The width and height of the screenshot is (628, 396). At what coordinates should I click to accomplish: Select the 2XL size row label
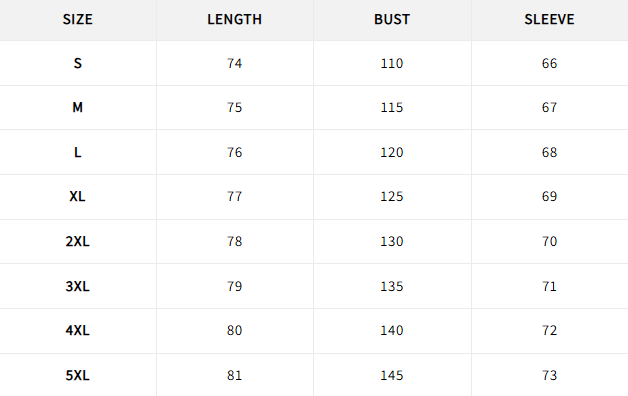[x=78, y=241]
